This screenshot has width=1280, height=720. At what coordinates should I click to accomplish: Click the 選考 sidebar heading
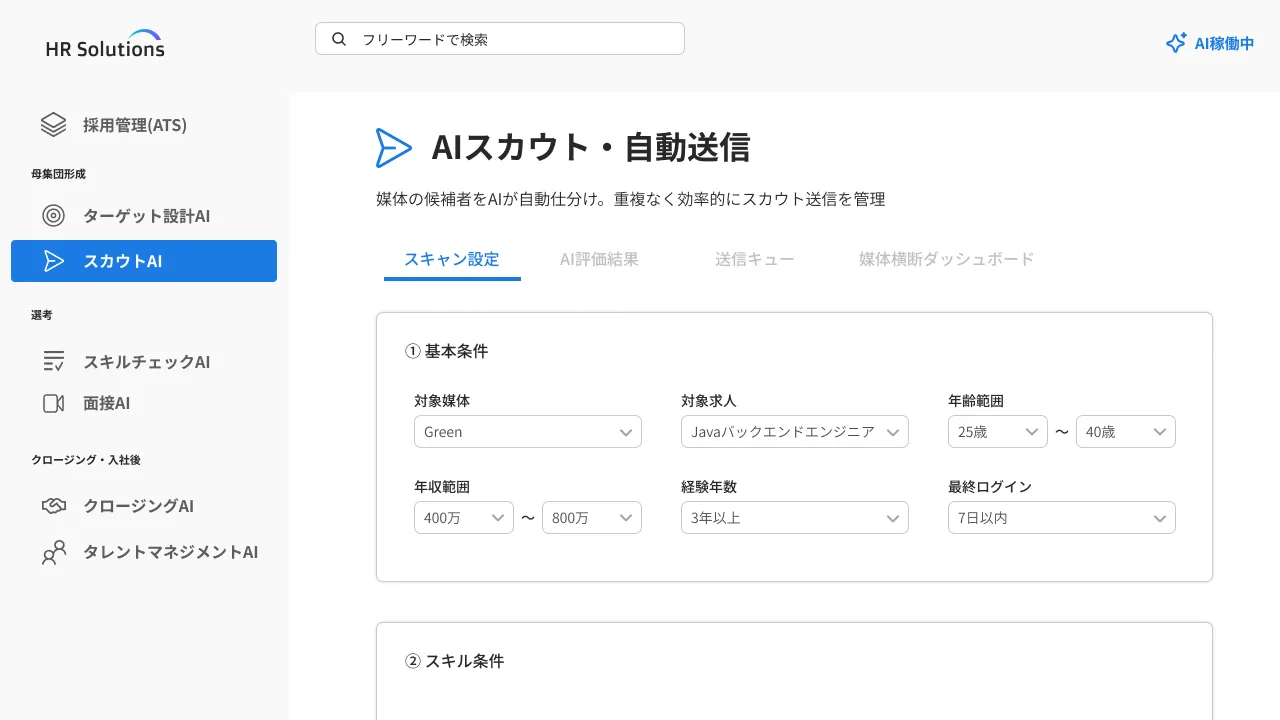[x=42, y=315]
